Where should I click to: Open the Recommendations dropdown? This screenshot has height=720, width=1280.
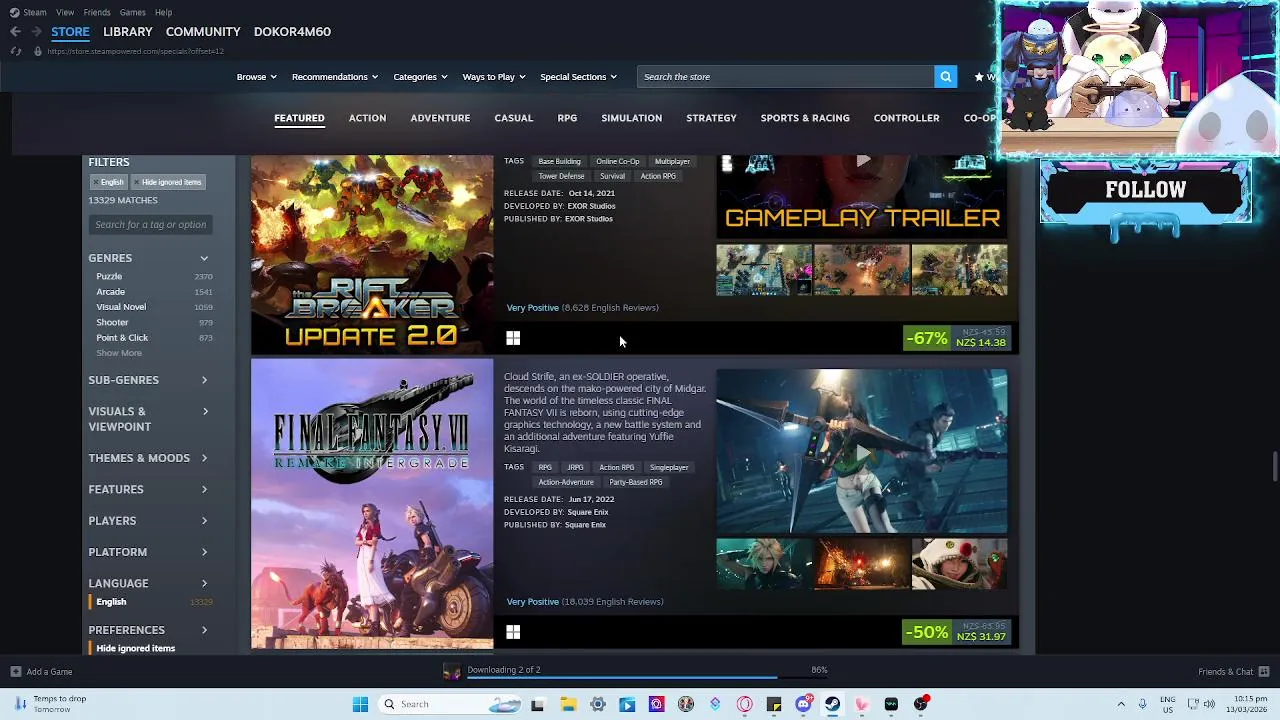coord(334,77)
